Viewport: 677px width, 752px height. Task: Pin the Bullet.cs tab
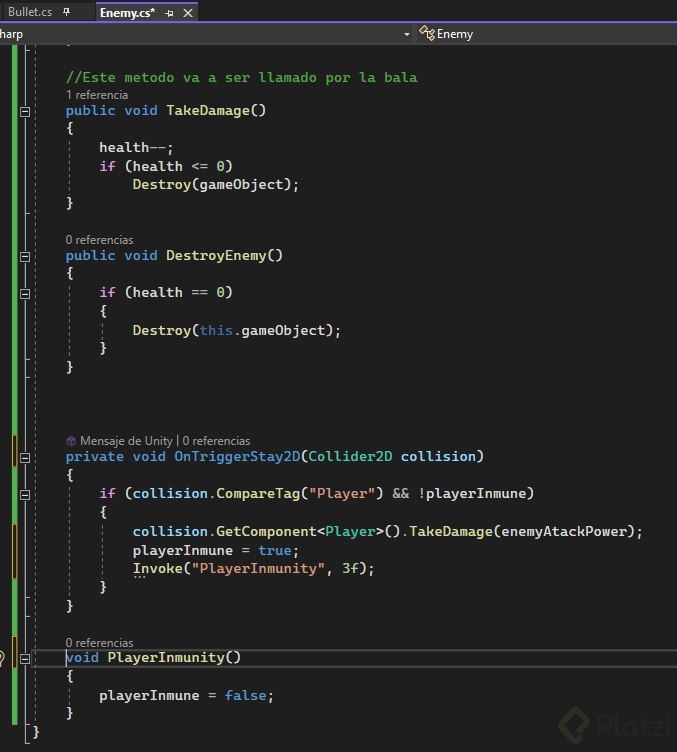click(x=67, y=12)
